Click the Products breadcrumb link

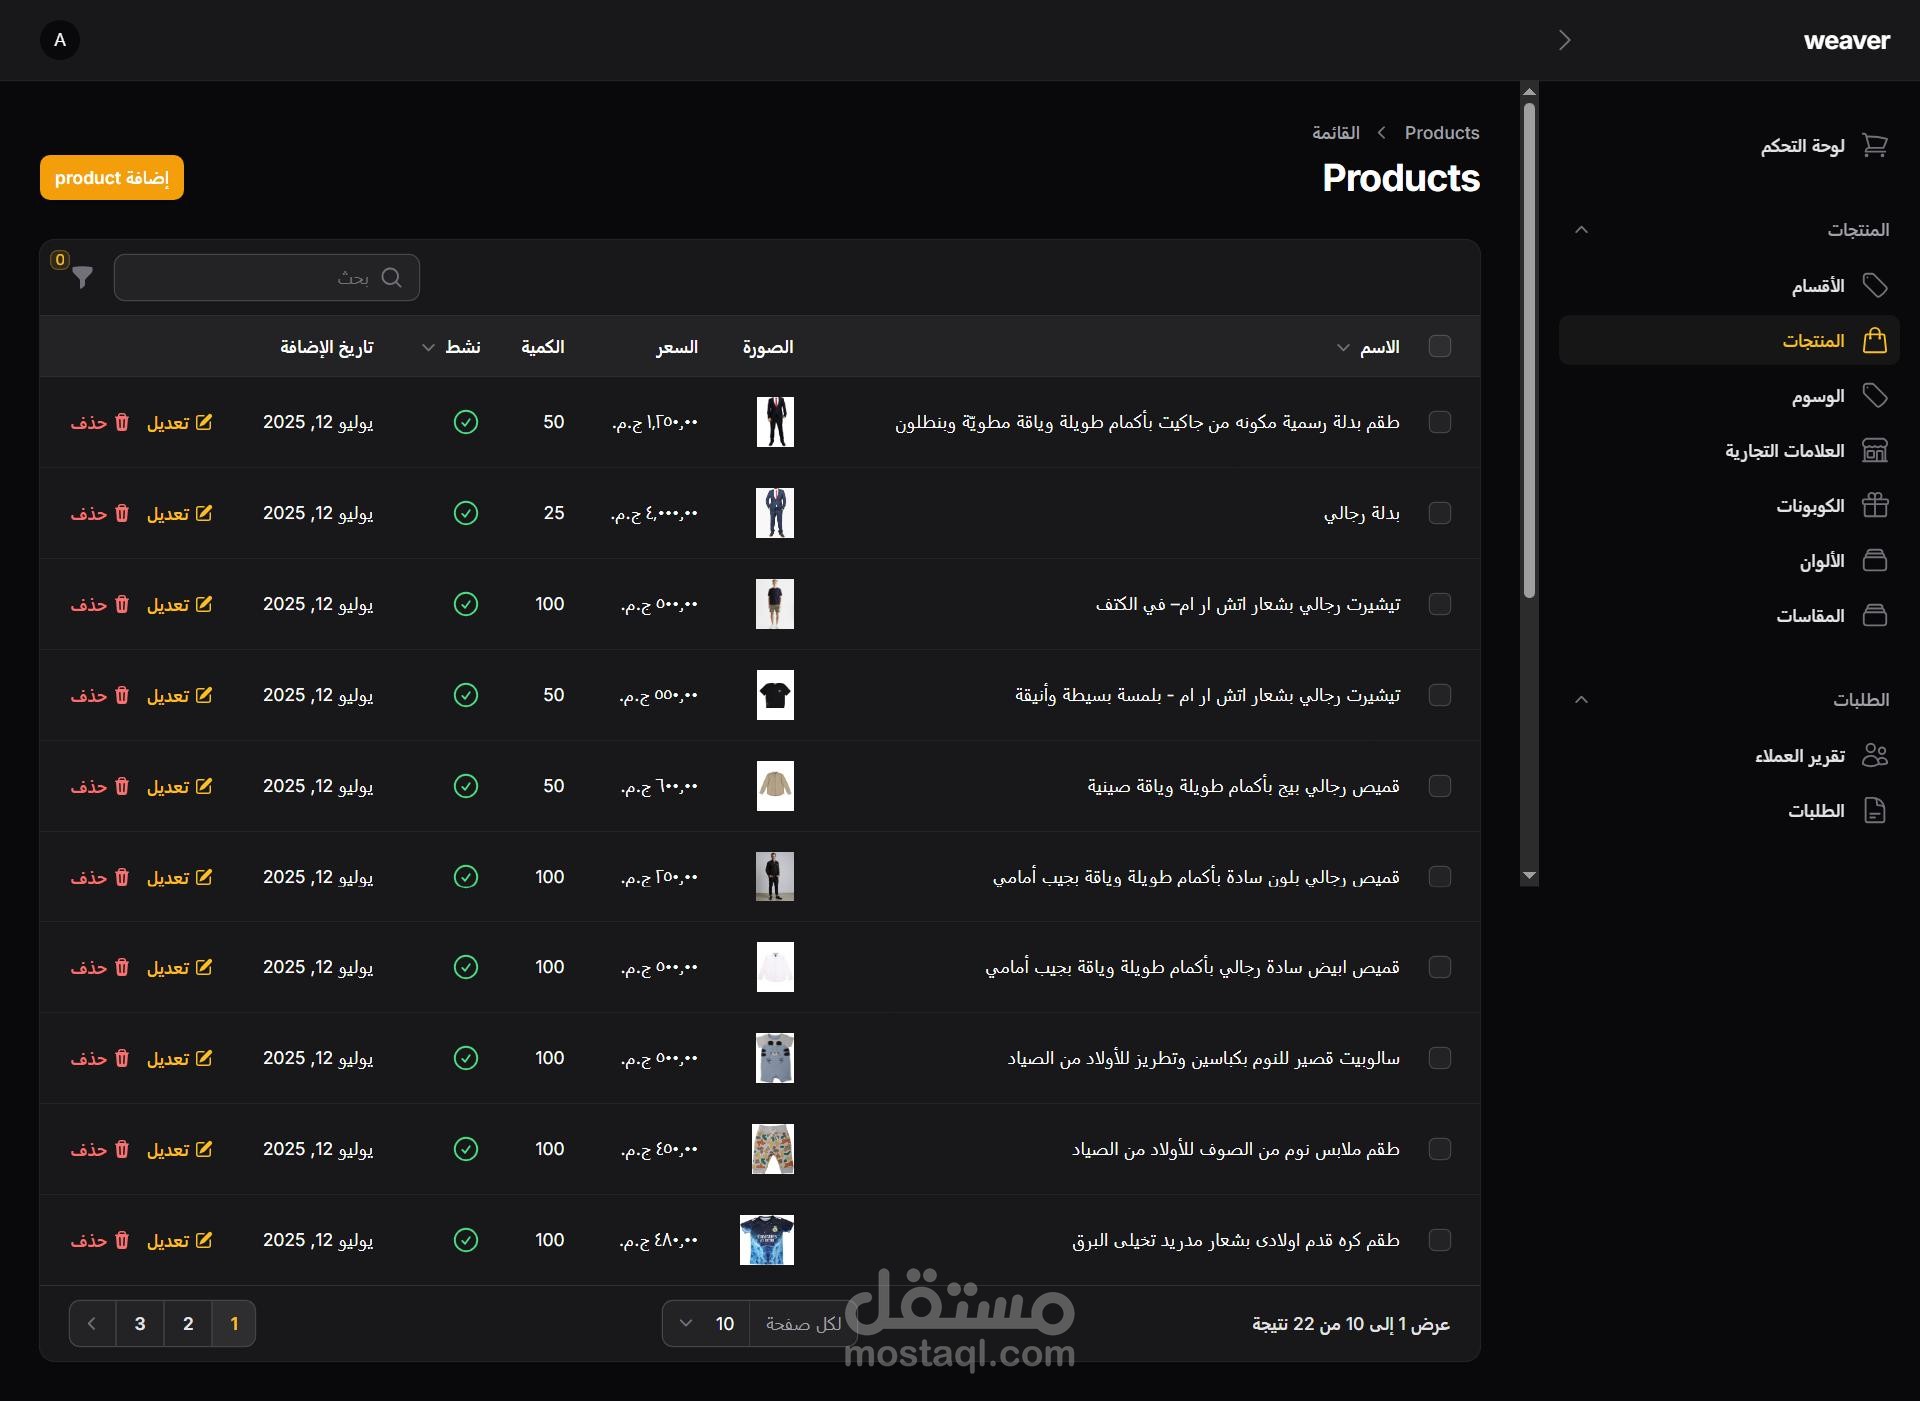(1441, 133)
